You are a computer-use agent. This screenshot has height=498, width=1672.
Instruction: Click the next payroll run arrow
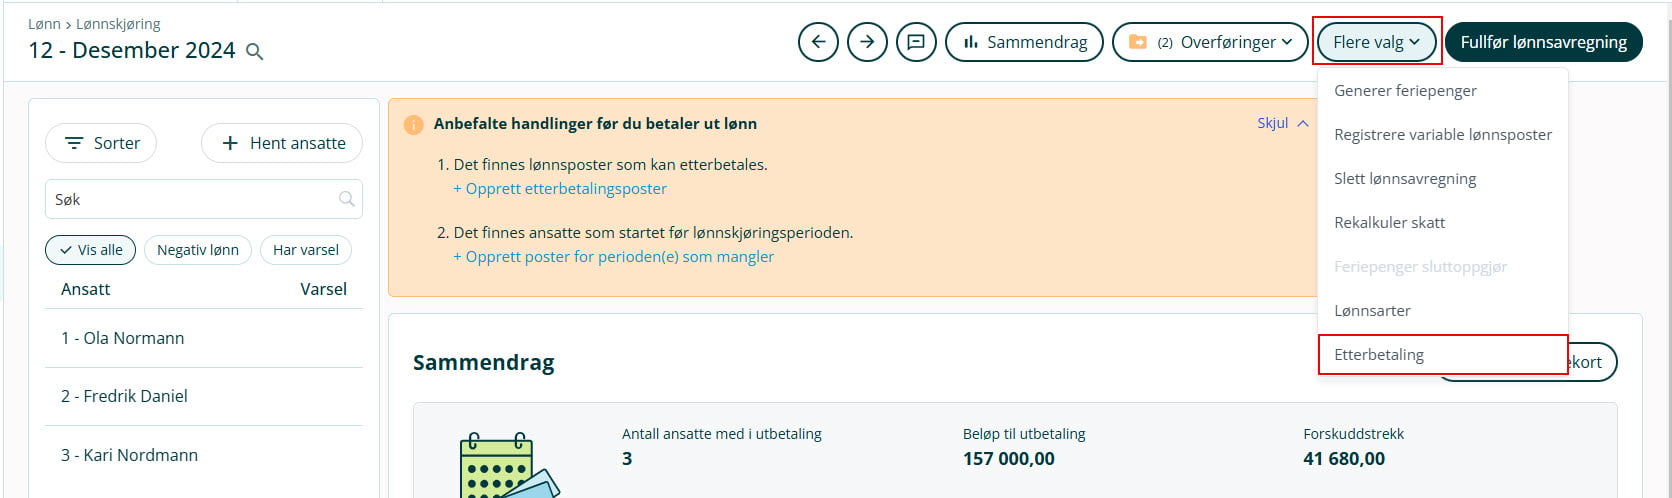(x=867, y=42)
